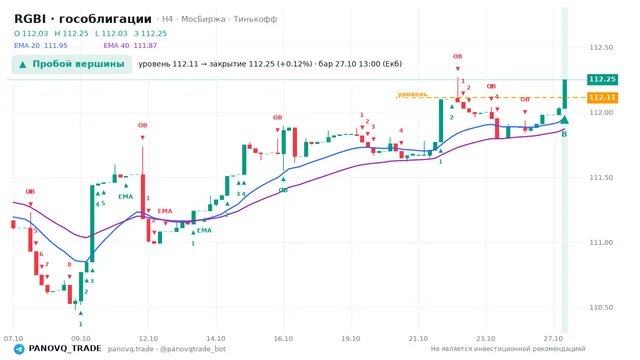Click the "H4" timeframe label
Image resolution: width=640 pixels, height=360 pixels.
pos(167,19)
